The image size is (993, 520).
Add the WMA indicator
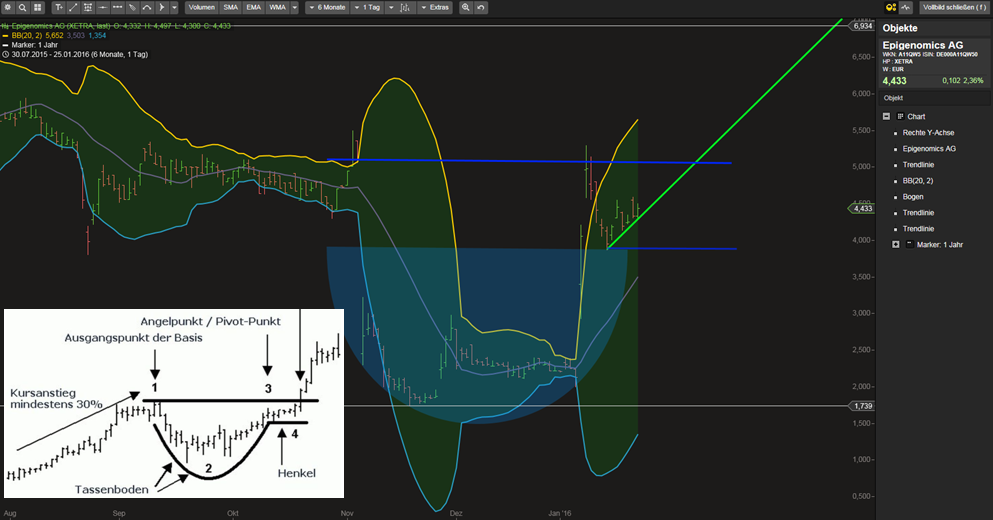[x=277, y=8]
